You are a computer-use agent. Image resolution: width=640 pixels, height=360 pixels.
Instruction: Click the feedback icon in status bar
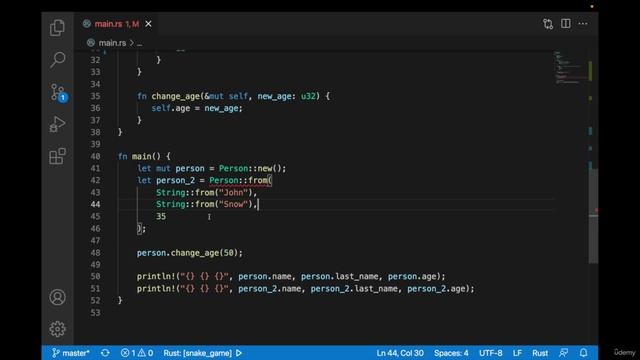564,353
